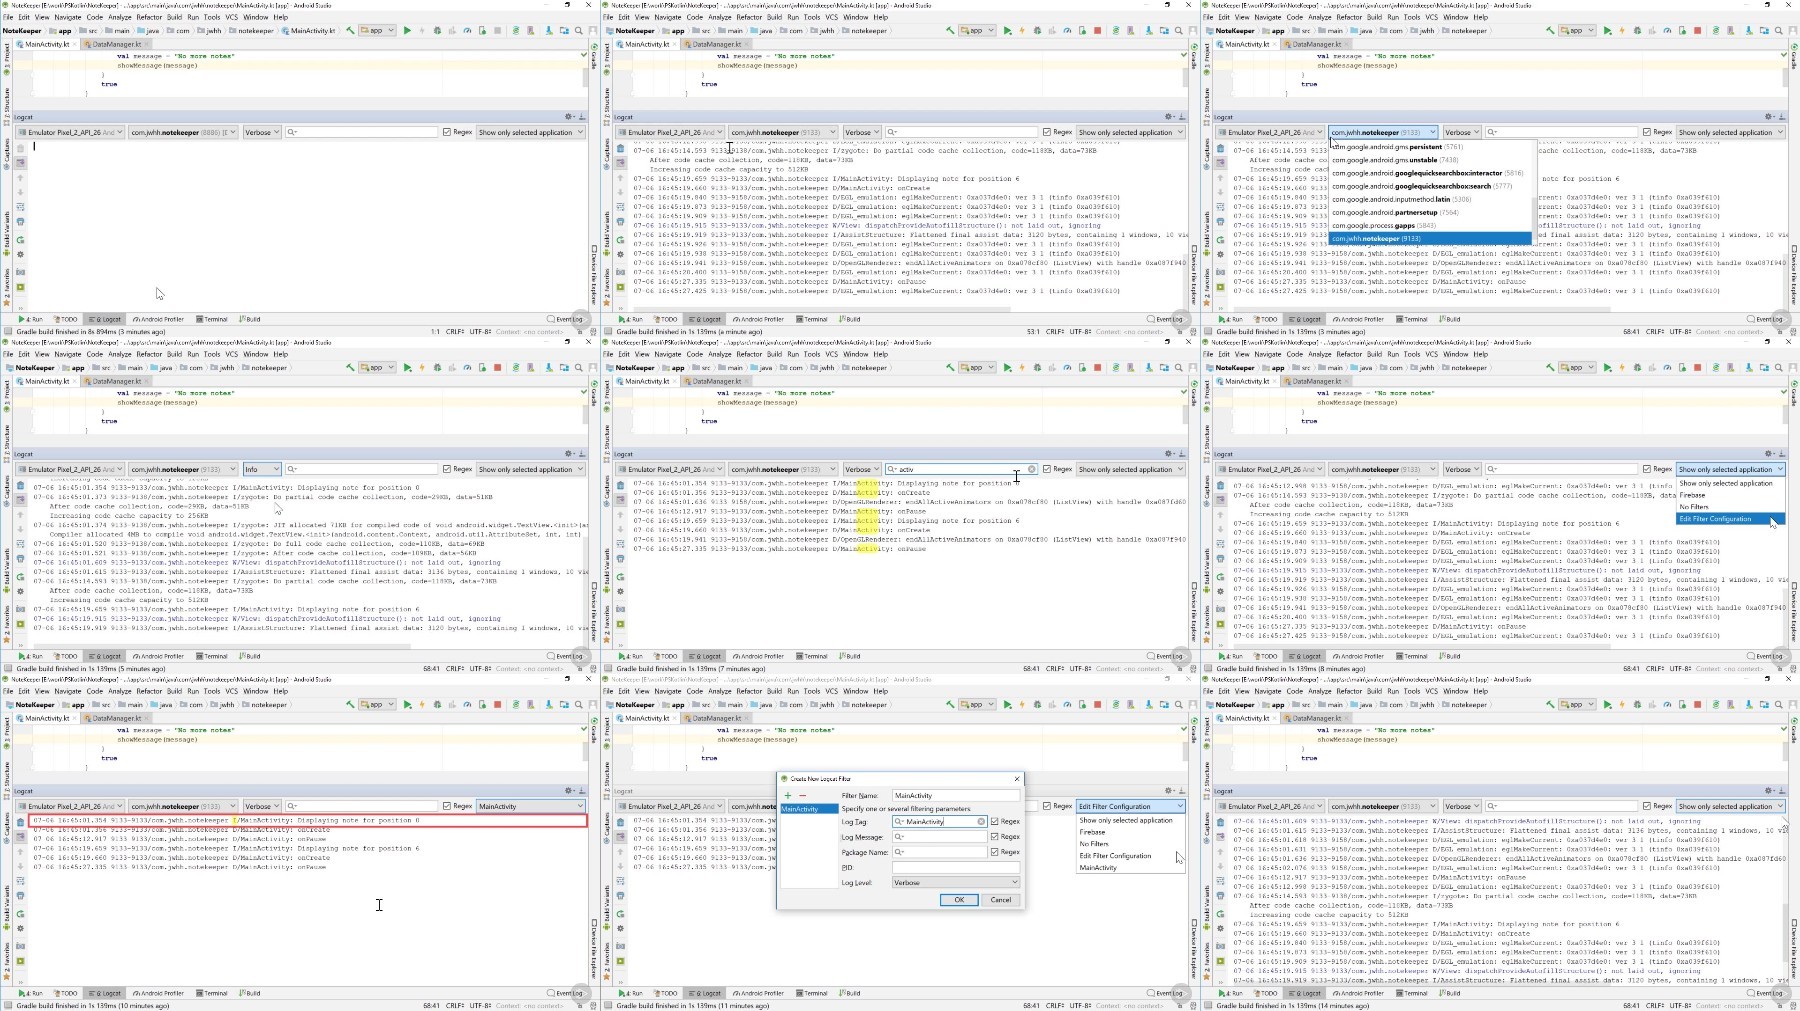
Task: Click the Filter Name field in the dialog
Action: tap(956, 796)
